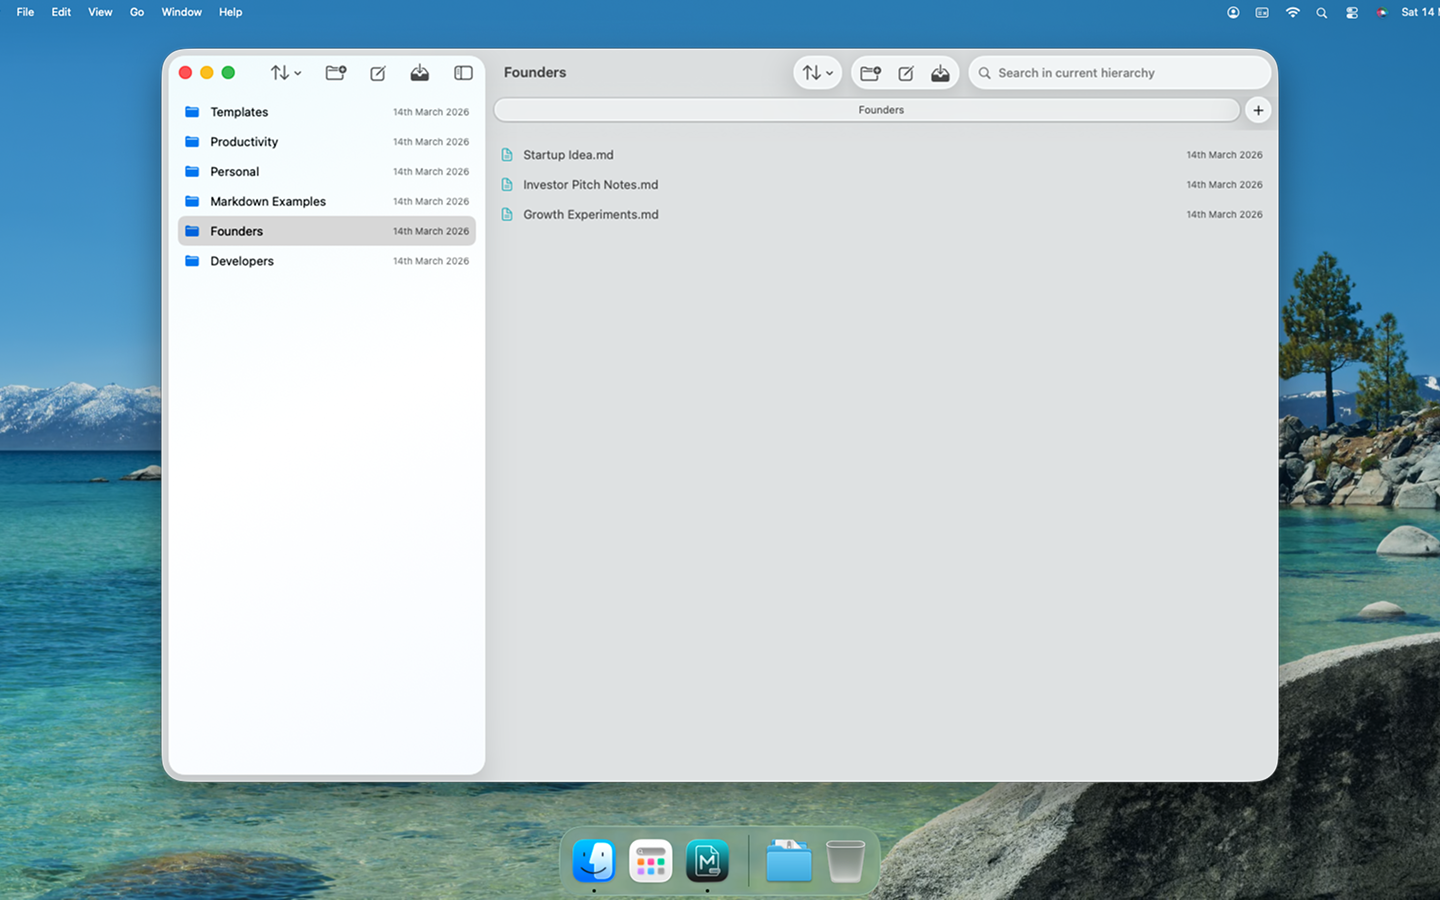Screen dimensions: 1440x900
Task: Click the Startup Idea.md document icon
Action: coord(507,155)
